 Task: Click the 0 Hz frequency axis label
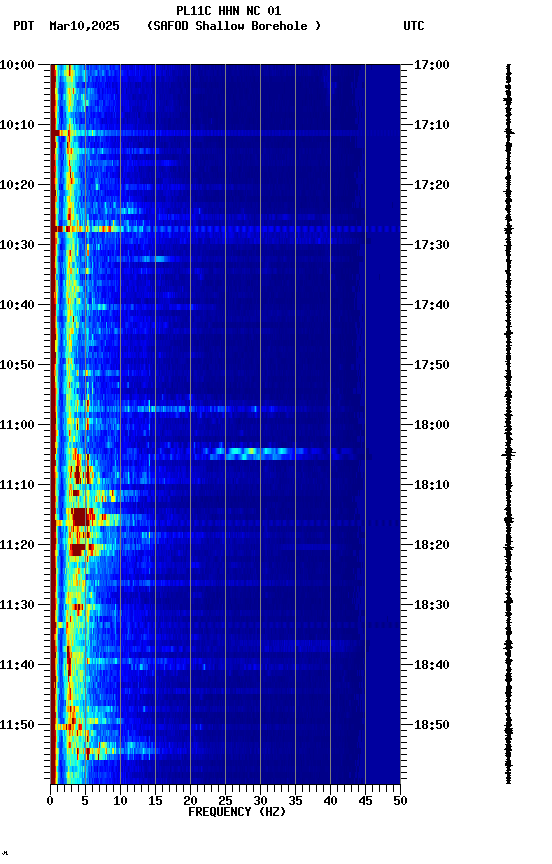pos(50,801)
